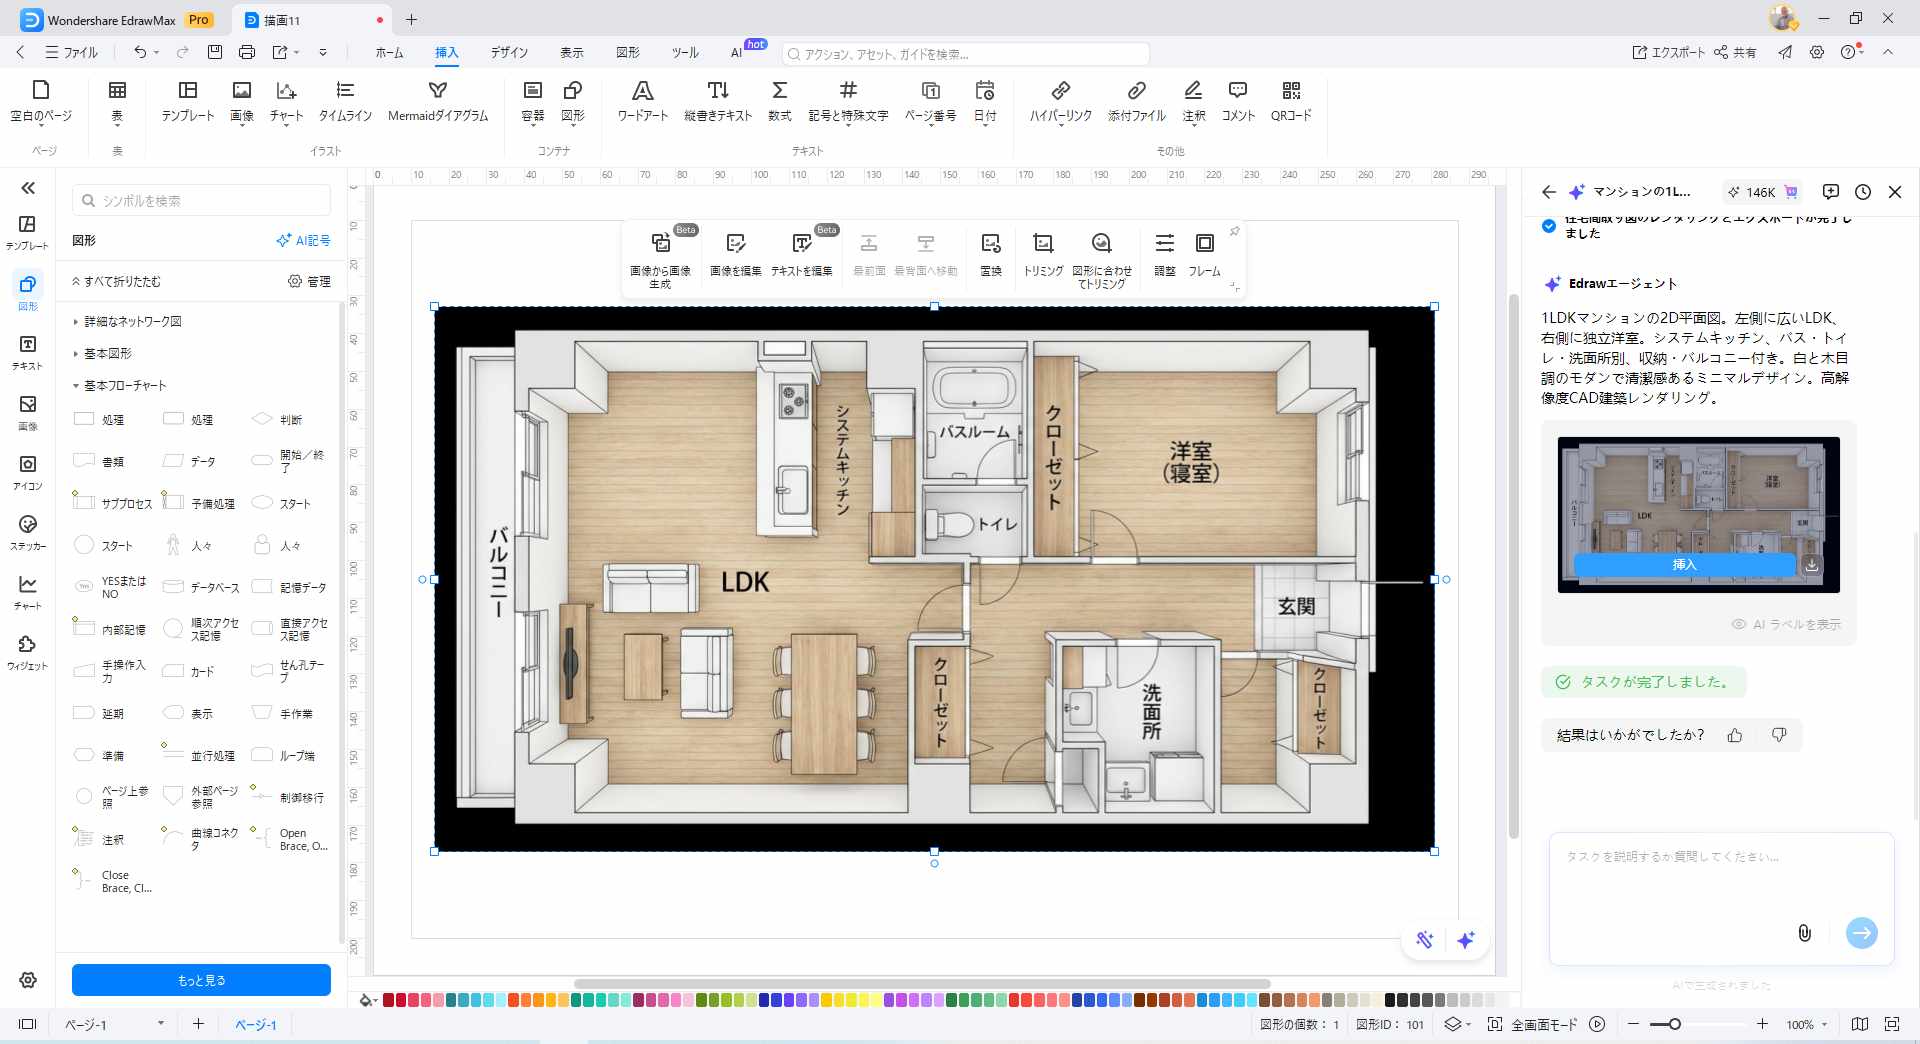This screenshot has width=1920, height=1044.
Task: Collapse the basic flowchart shape category
Action: coord(76,386)
